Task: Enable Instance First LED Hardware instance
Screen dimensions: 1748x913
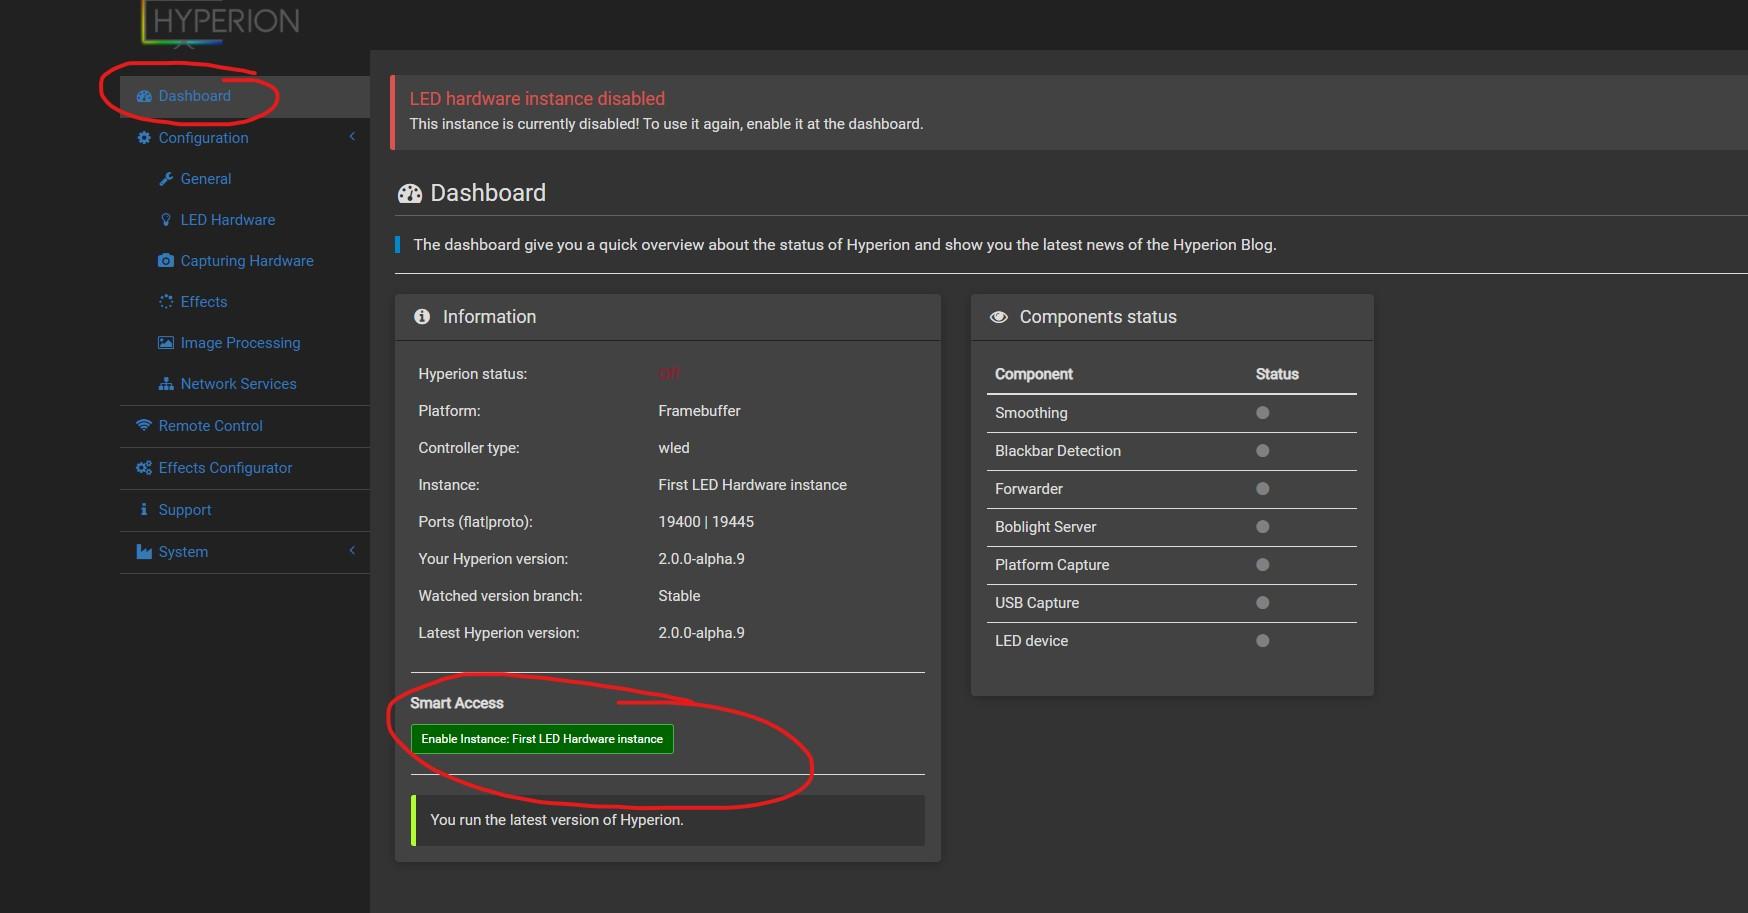Action: pos(542,739)
